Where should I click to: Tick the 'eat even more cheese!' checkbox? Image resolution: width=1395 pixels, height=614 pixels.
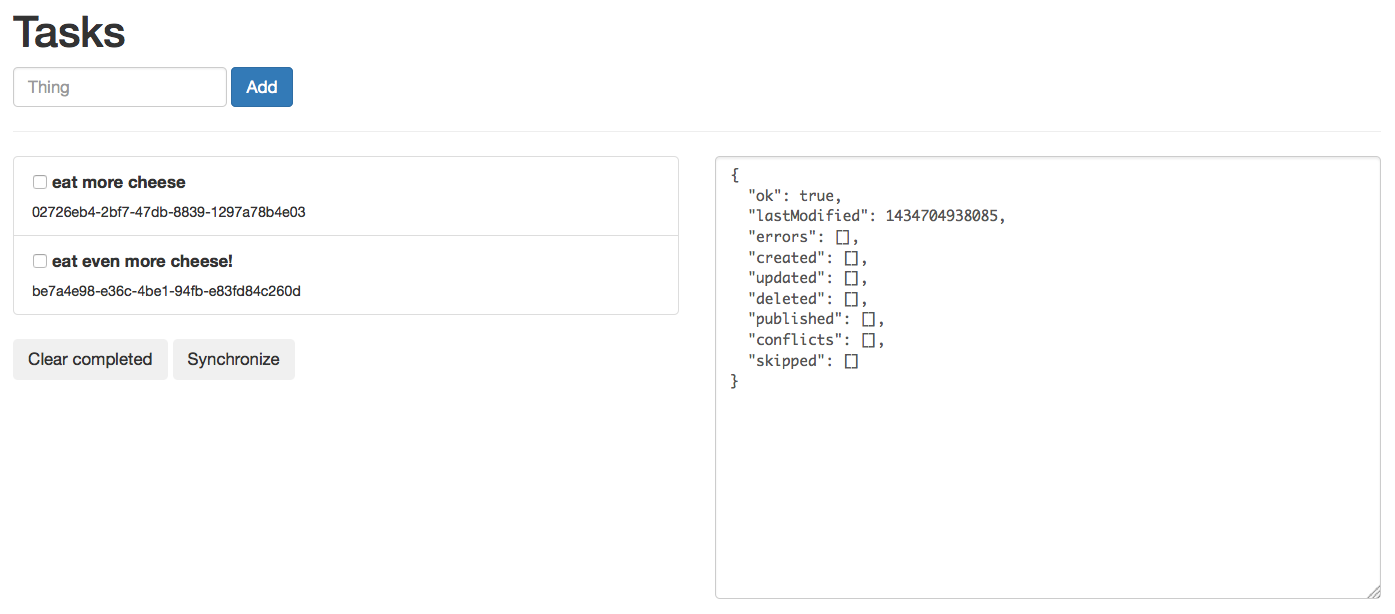40,261
